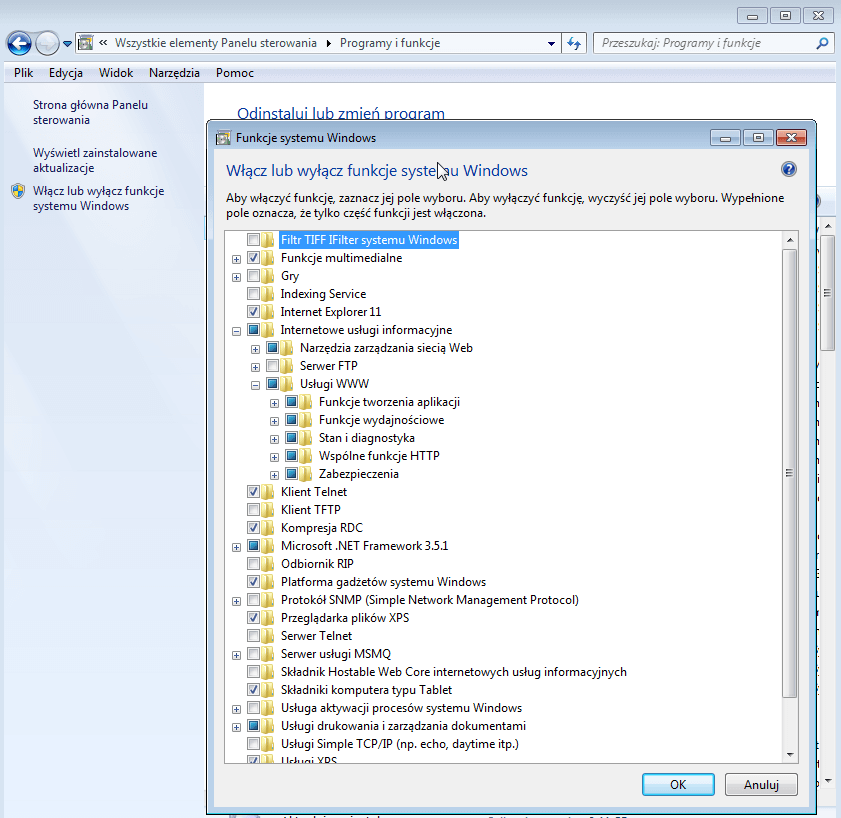Open Wyświetl zainstalowane aktualizacje link
The width and height of the screenshot is (841, 818).
(x=95, y=160)
